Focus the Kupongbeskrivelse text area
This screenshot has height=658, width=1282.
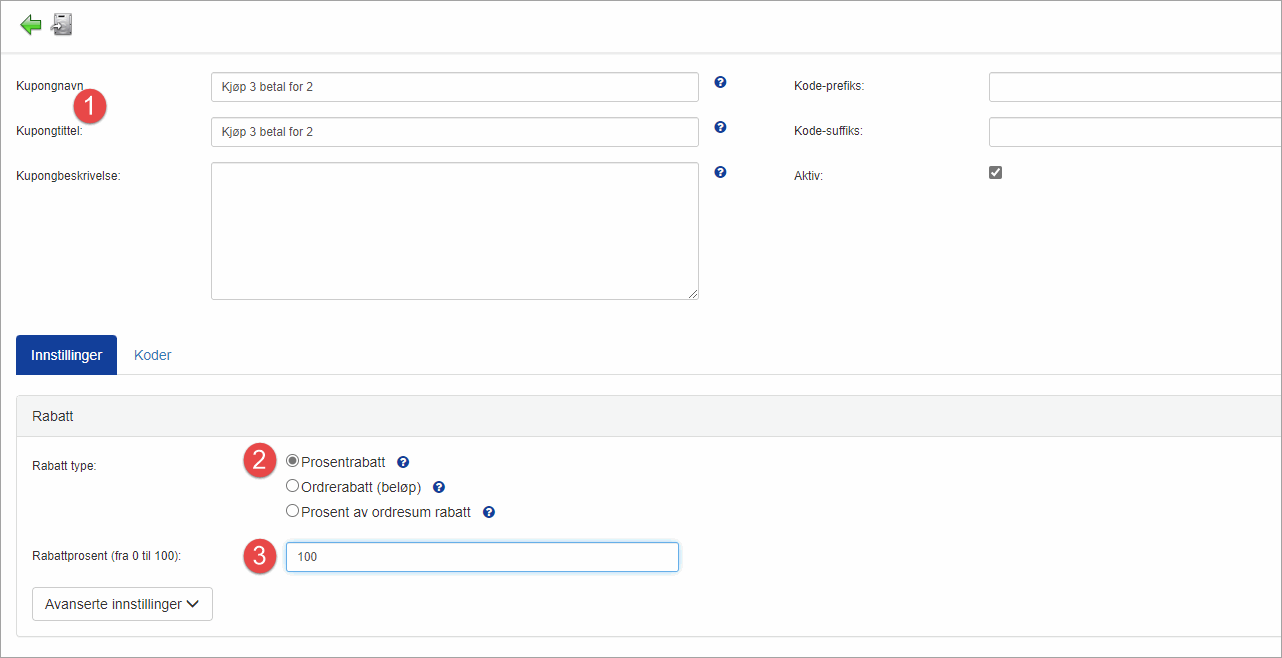click(454, 231)
